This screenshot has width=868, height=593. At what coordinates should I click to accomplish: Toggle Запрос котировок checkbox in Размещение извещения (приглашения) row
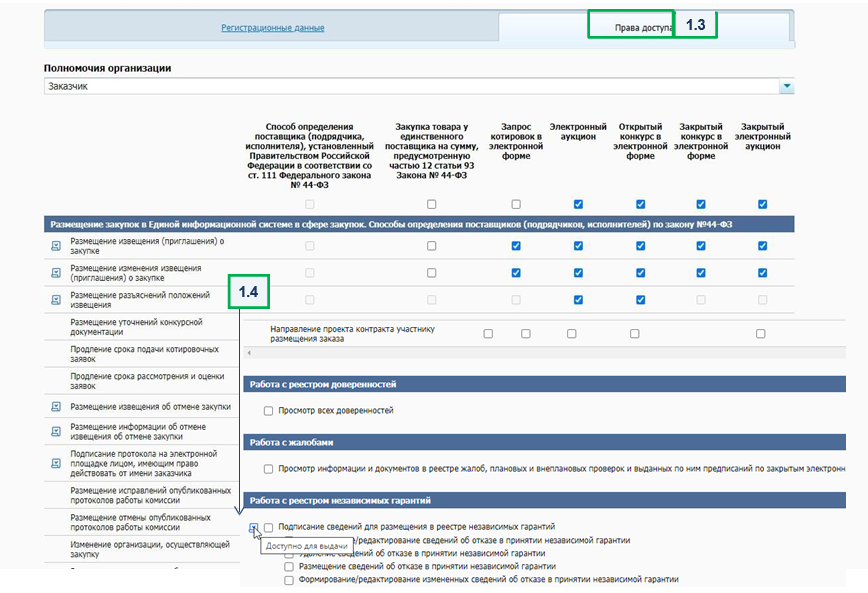click(516, 246)
